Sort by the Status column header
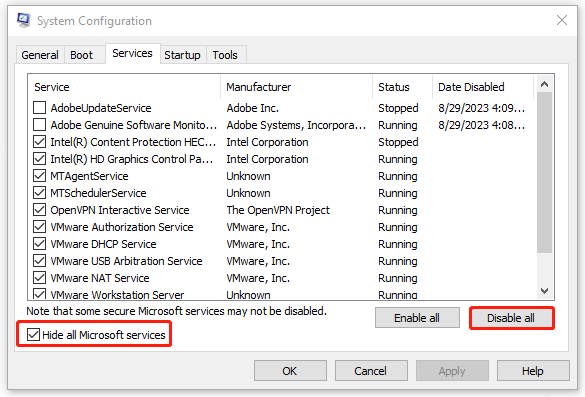 403,87
